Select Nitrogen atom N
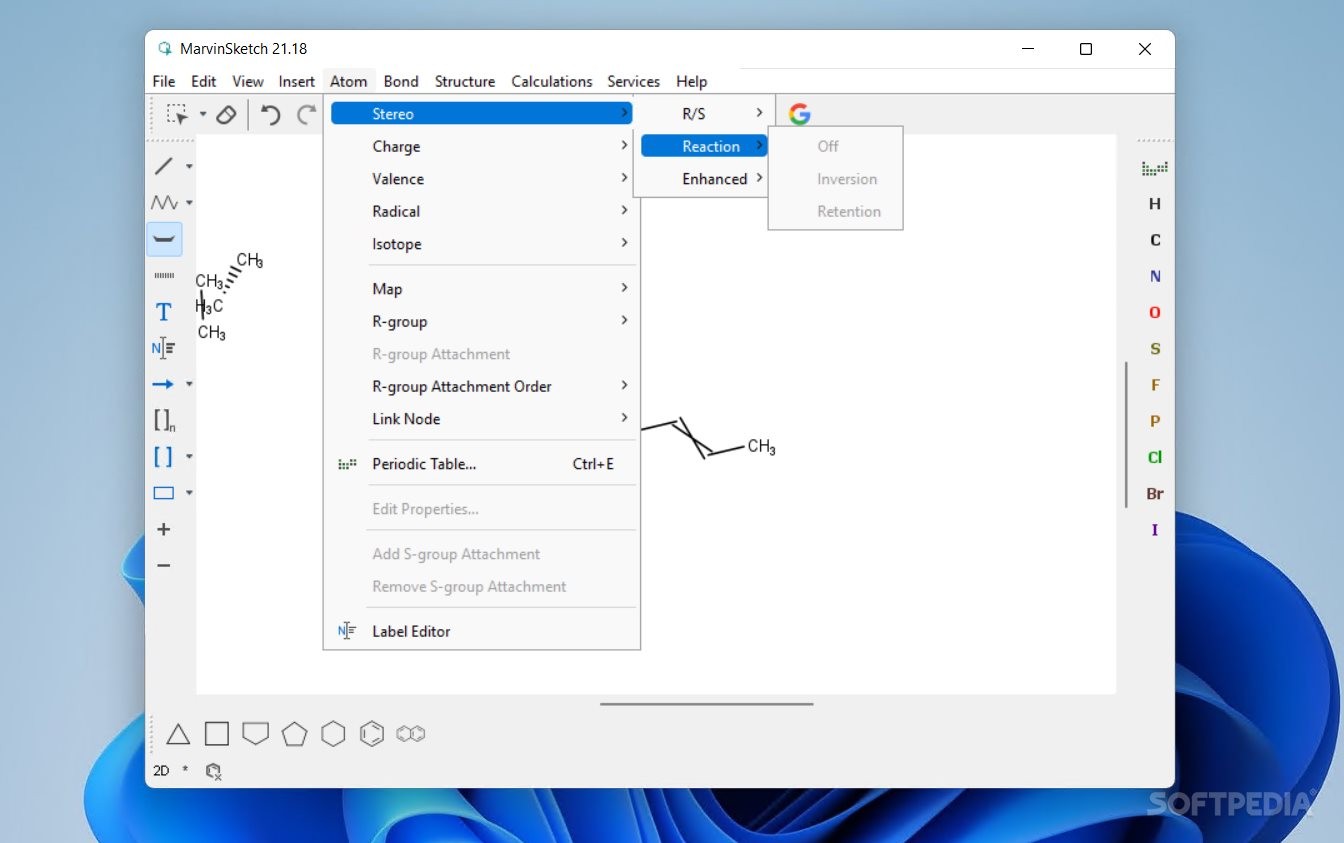The width and height of the screenshot is (1344, 843). [x=1155, y=276]
